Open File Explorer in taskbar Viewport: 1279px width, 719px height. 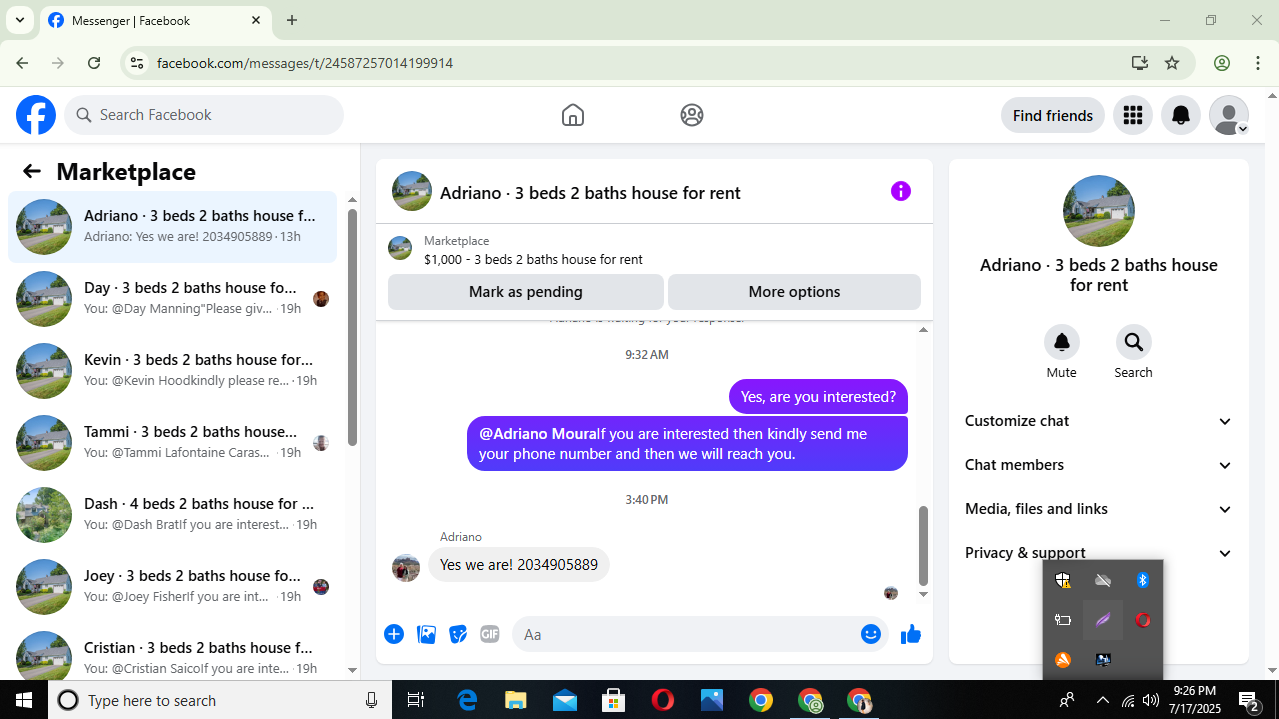pyautogui.click(x=515, y=700)
